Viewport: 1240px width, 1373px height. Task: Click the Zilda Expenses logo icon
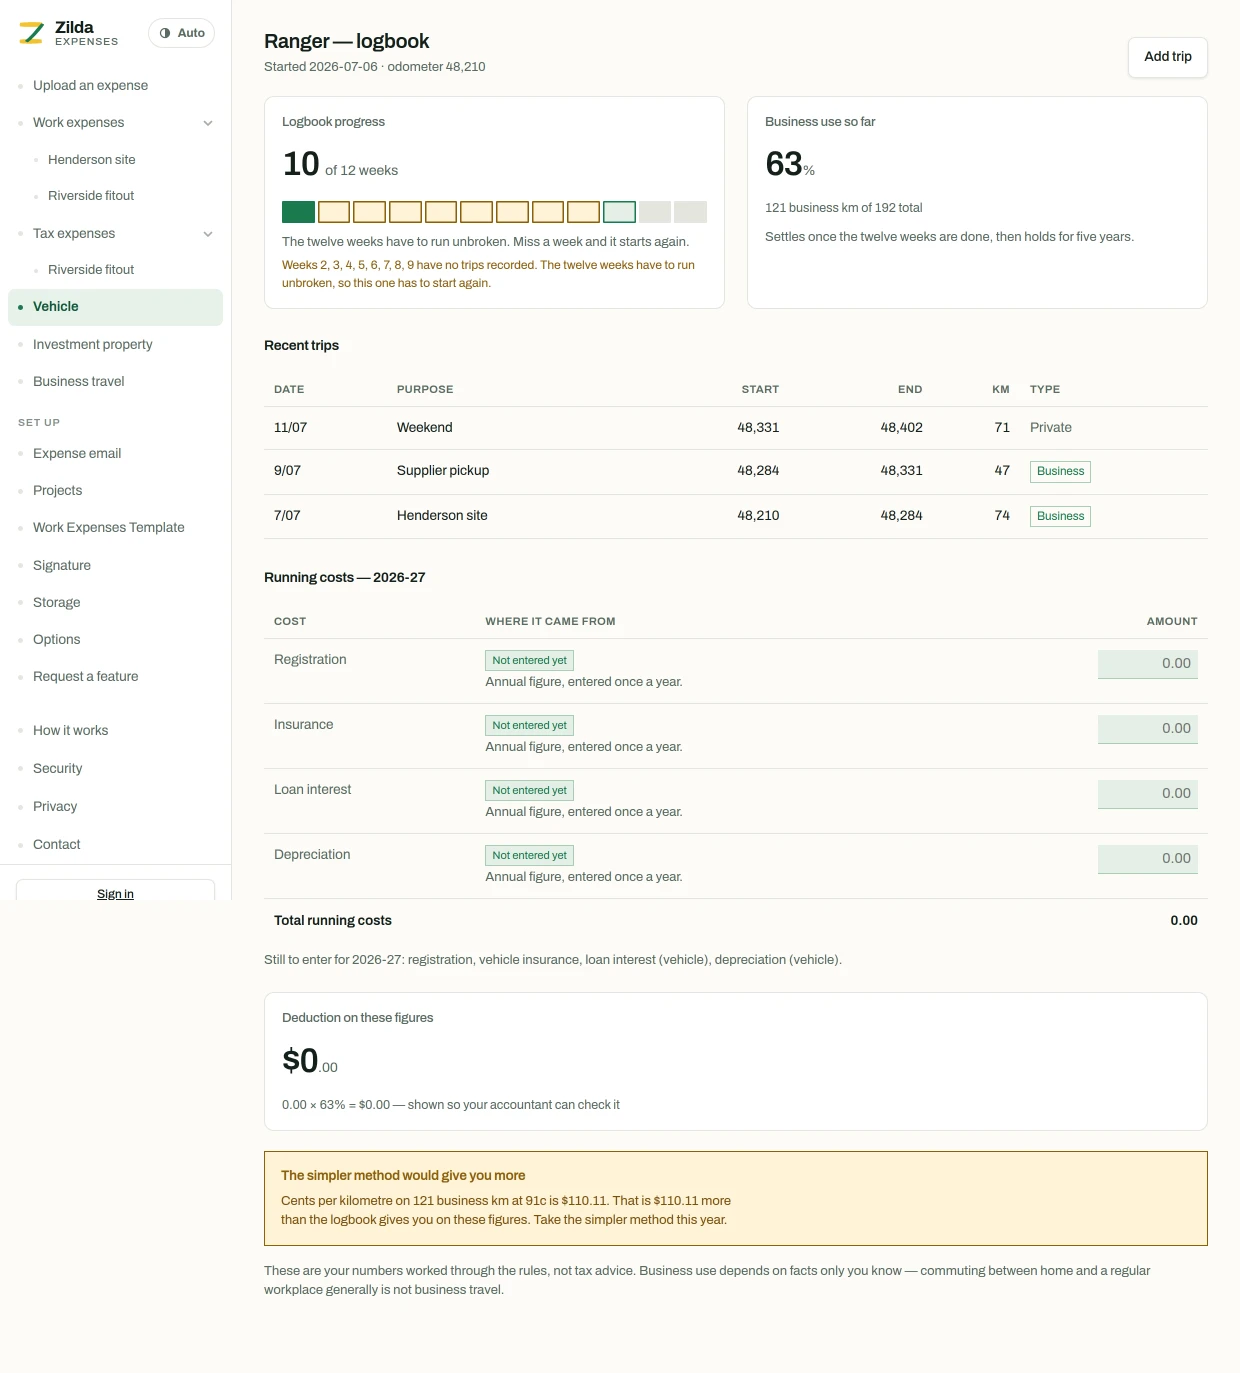coord(32,33)
